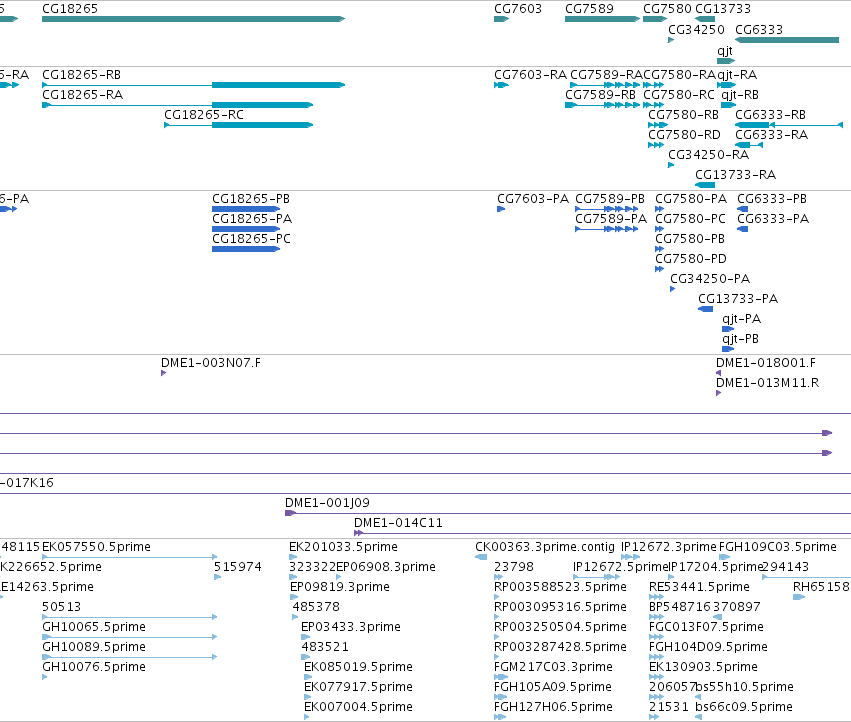Select EST EP09819.3prime

pos(340,587)
